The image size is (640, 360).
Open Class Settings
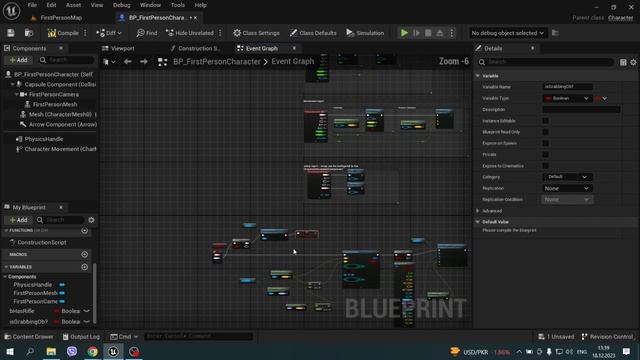coord(256,33)
